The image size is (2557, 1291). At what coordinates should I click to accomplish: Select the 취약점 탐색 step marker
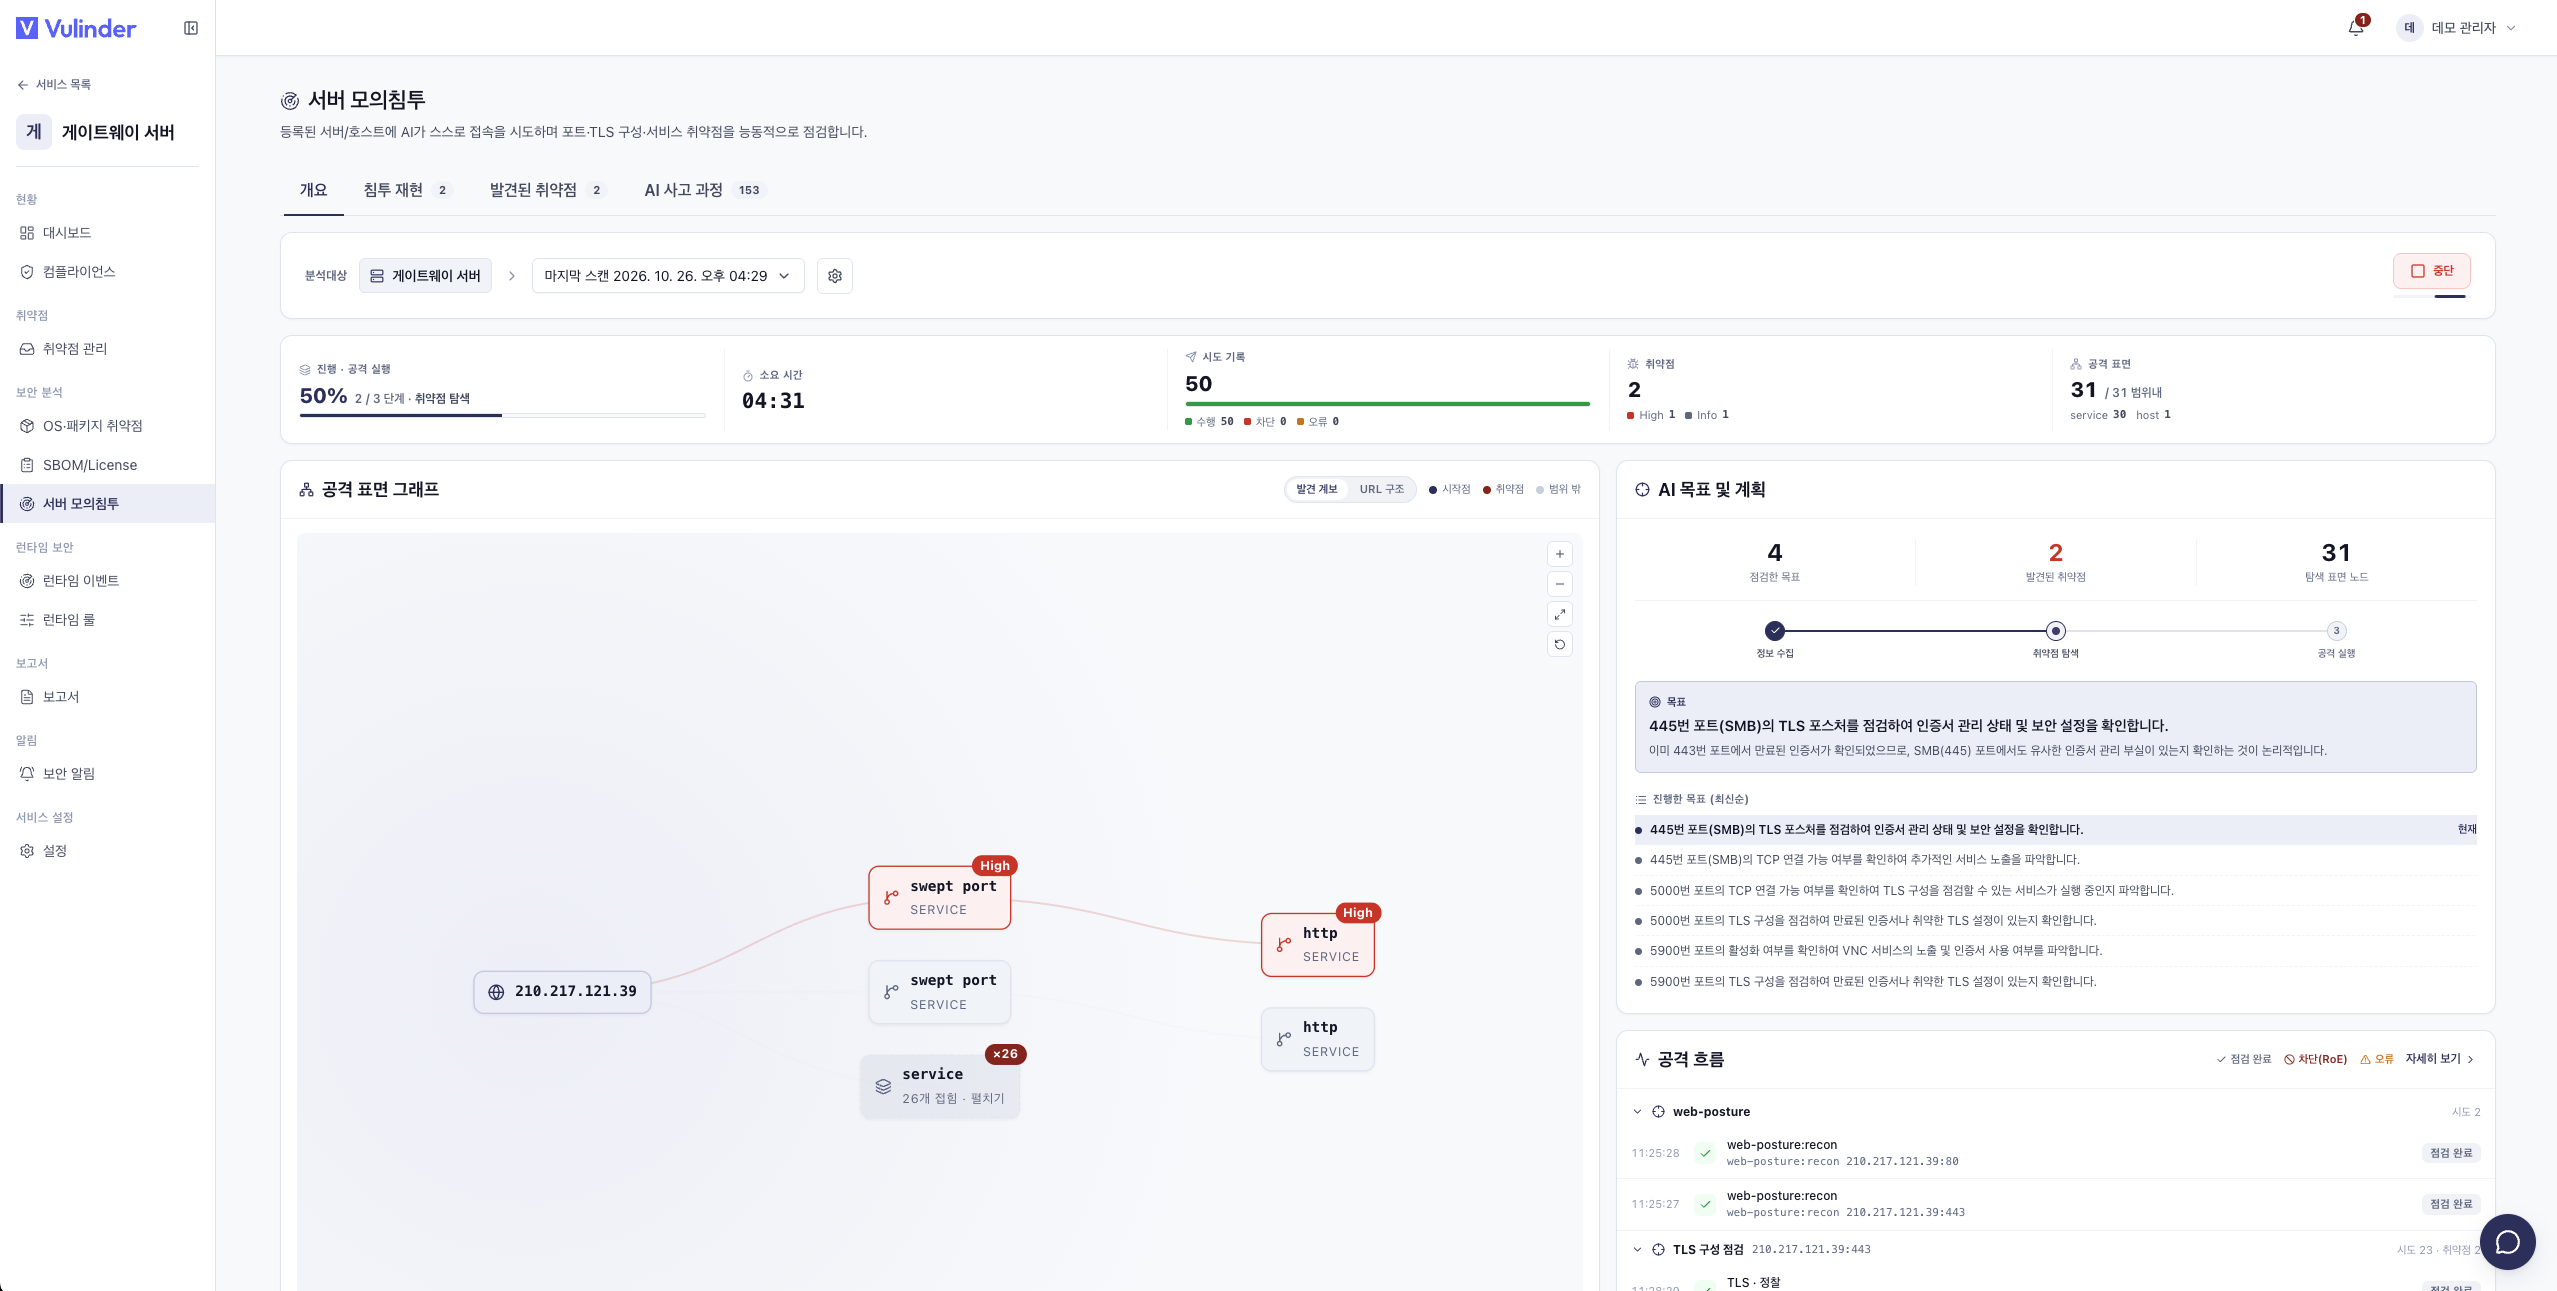tap(2055, 631)
